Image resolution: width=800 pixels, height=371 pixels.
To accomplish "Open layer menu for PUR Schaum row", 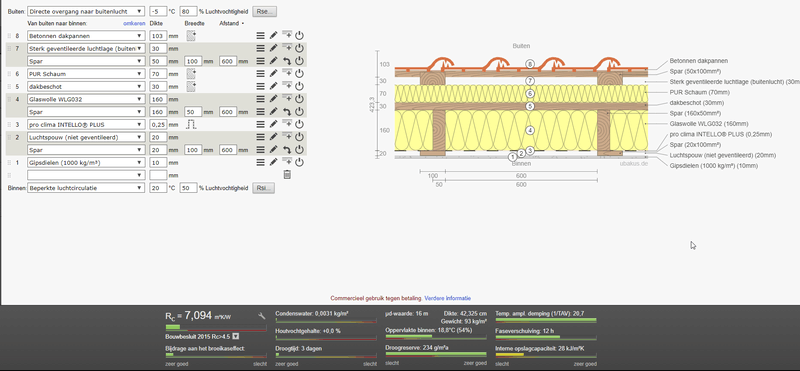I will click(260, 74).
